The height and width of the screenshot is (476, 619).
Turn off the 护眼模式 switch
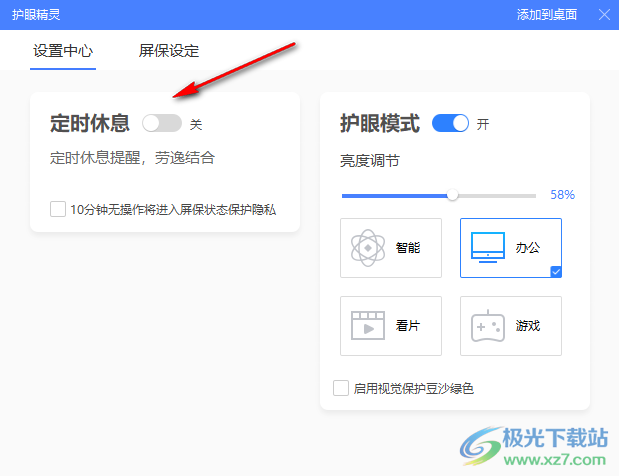click(450, 124)
